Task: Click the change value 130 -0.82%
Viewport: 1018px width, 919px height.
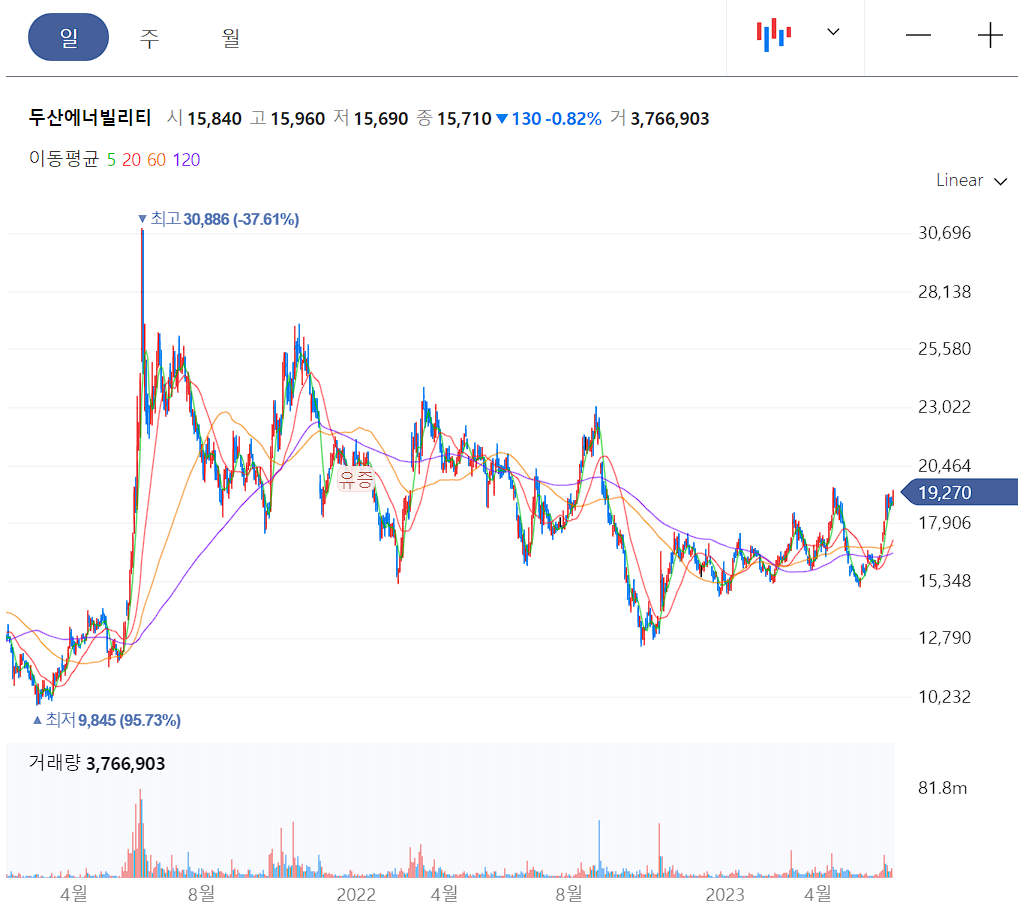Action: 556,119
